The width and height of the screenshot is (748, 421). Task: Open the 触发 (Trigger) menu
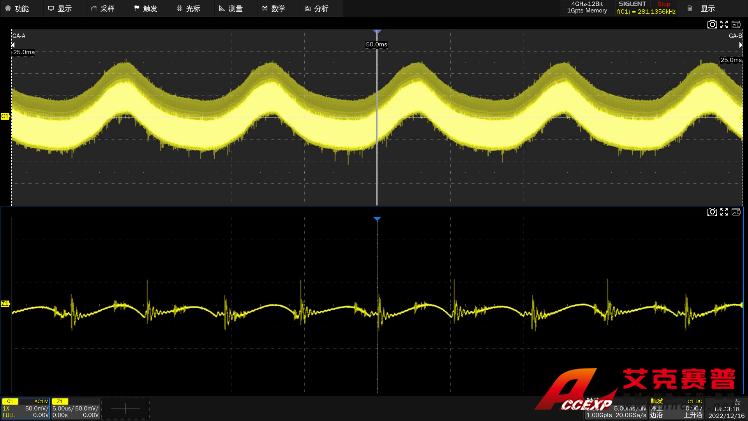145,8
